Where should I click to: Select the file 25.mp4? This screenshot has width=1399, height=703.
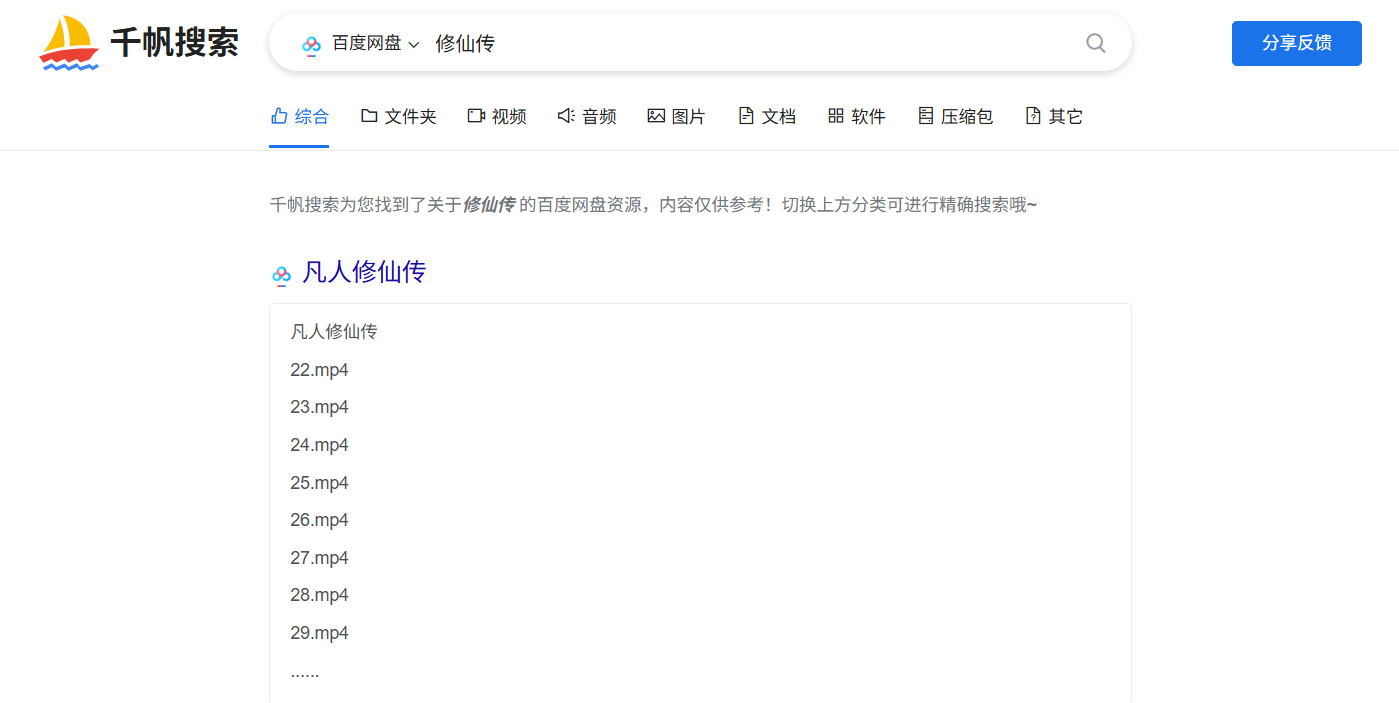pos(320,483)
